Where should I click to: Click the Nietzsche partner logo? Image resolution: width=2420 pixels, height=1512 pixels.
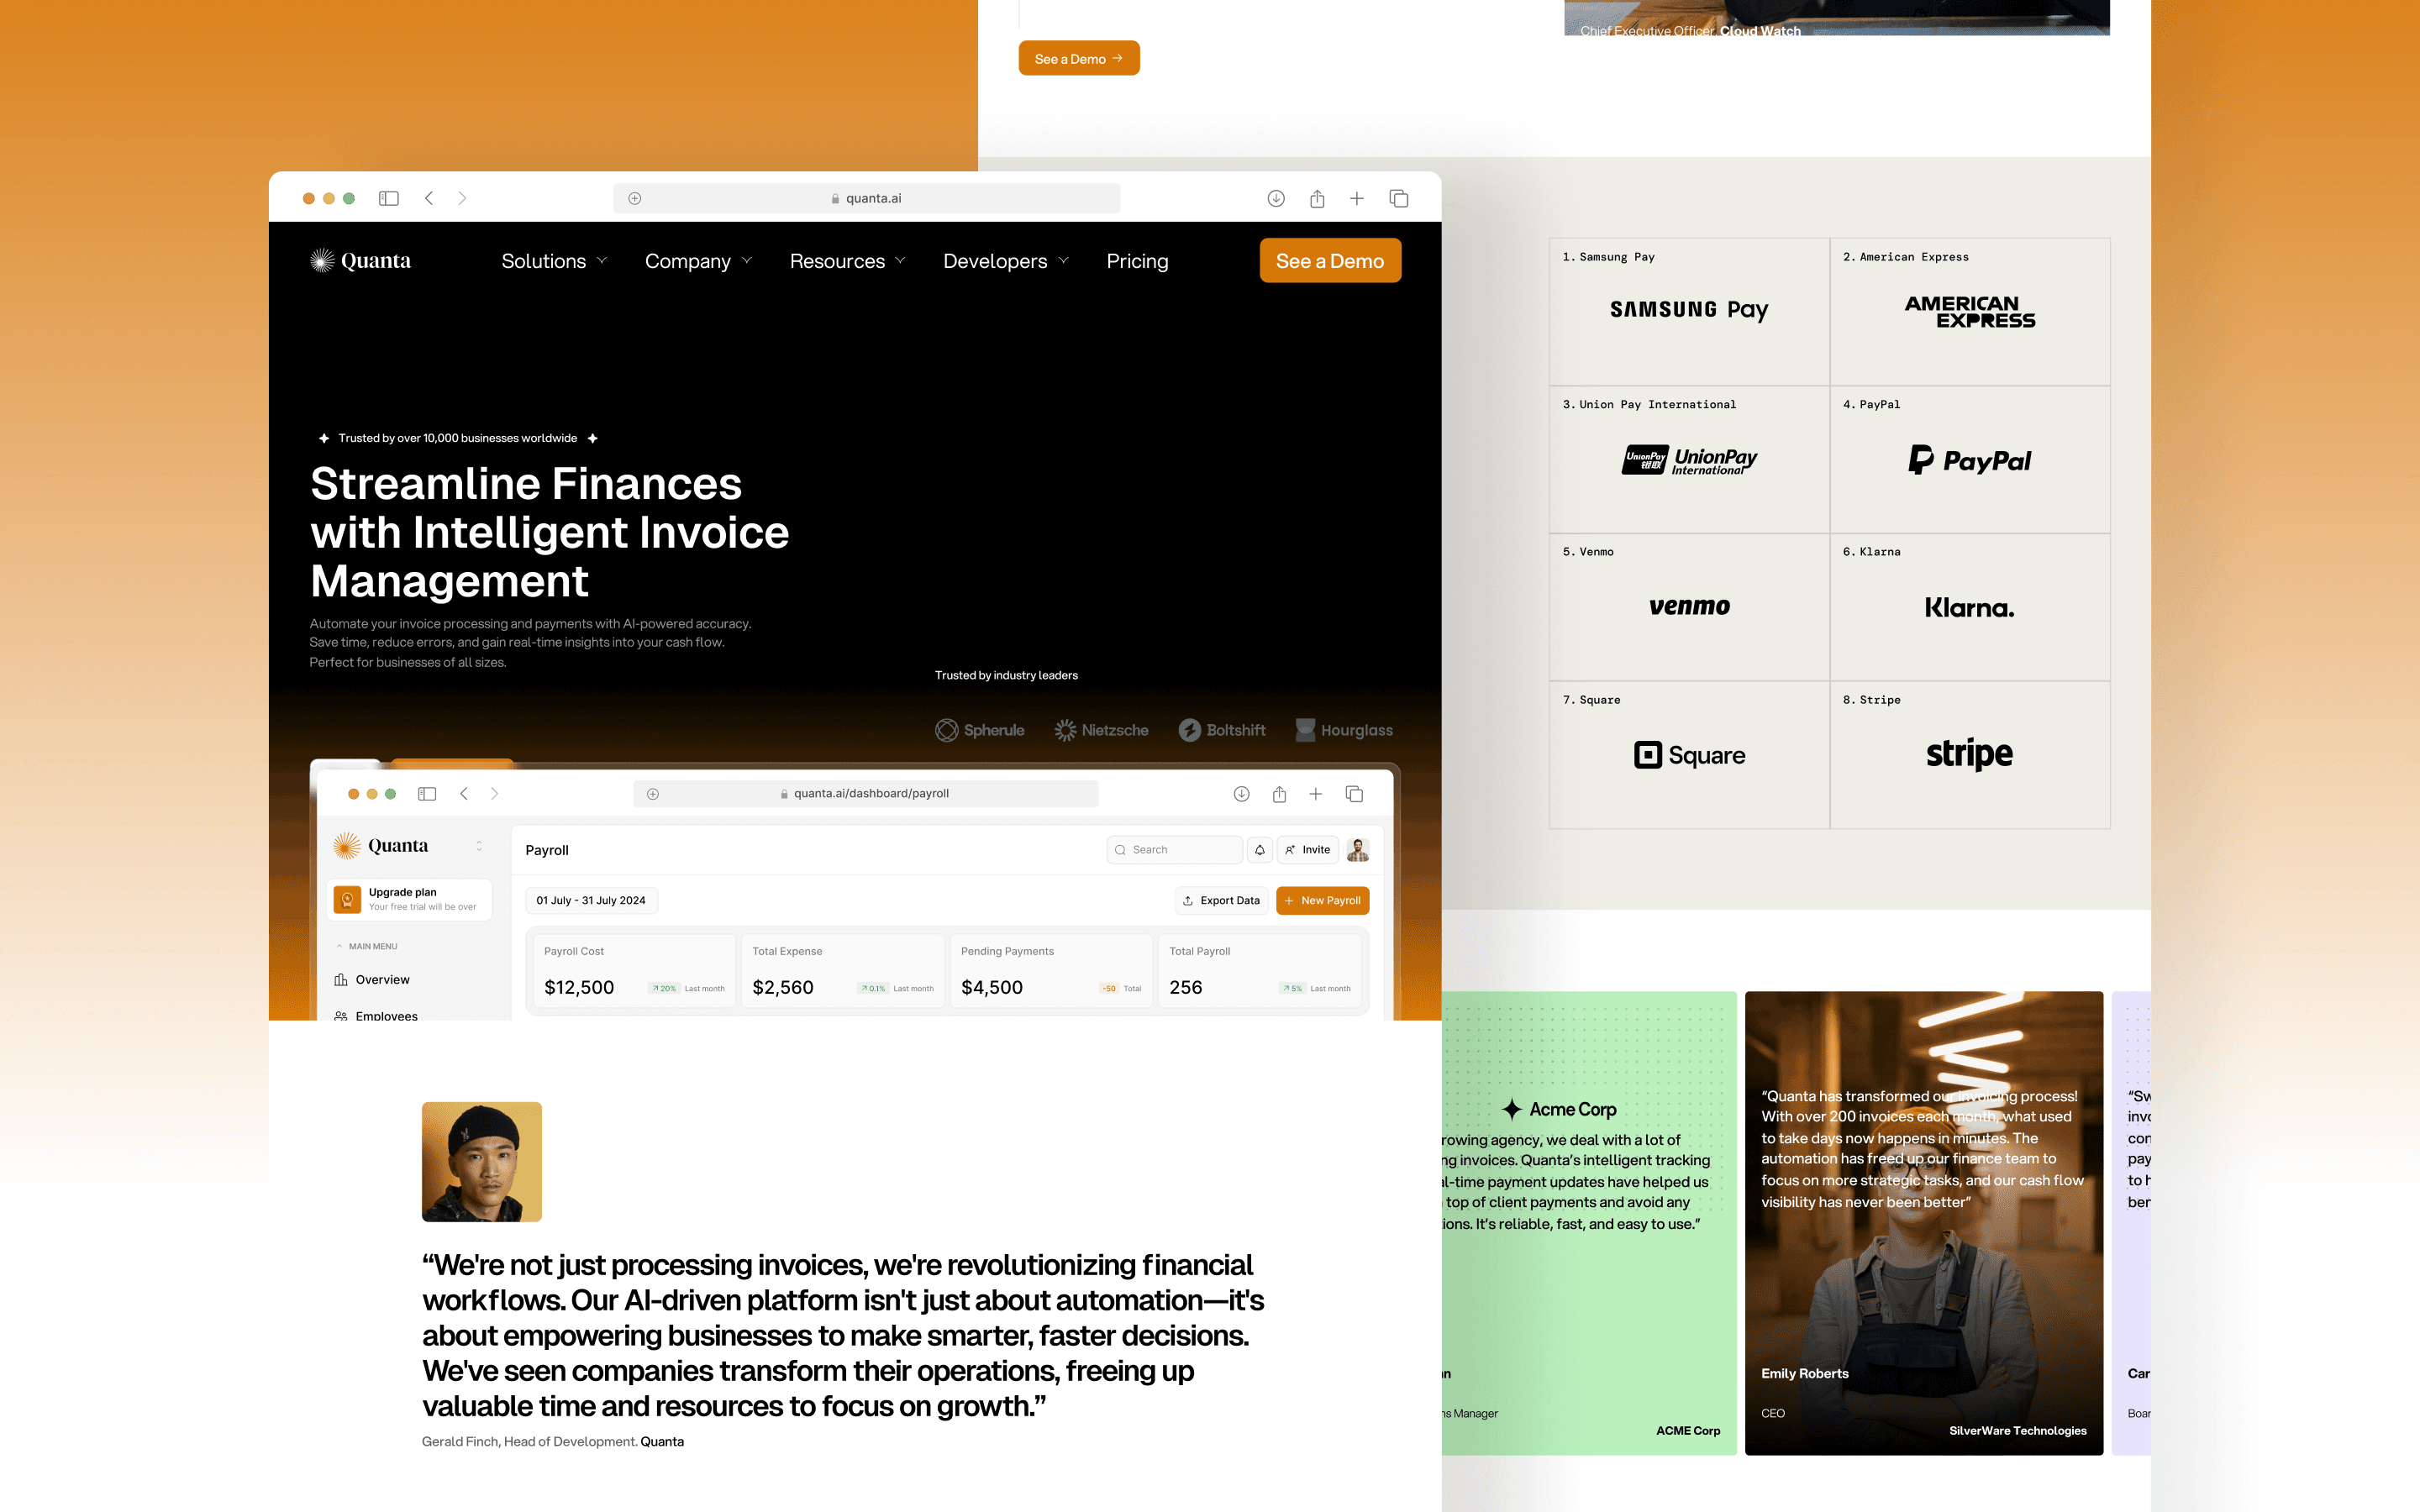click(x=1101, y=730)
